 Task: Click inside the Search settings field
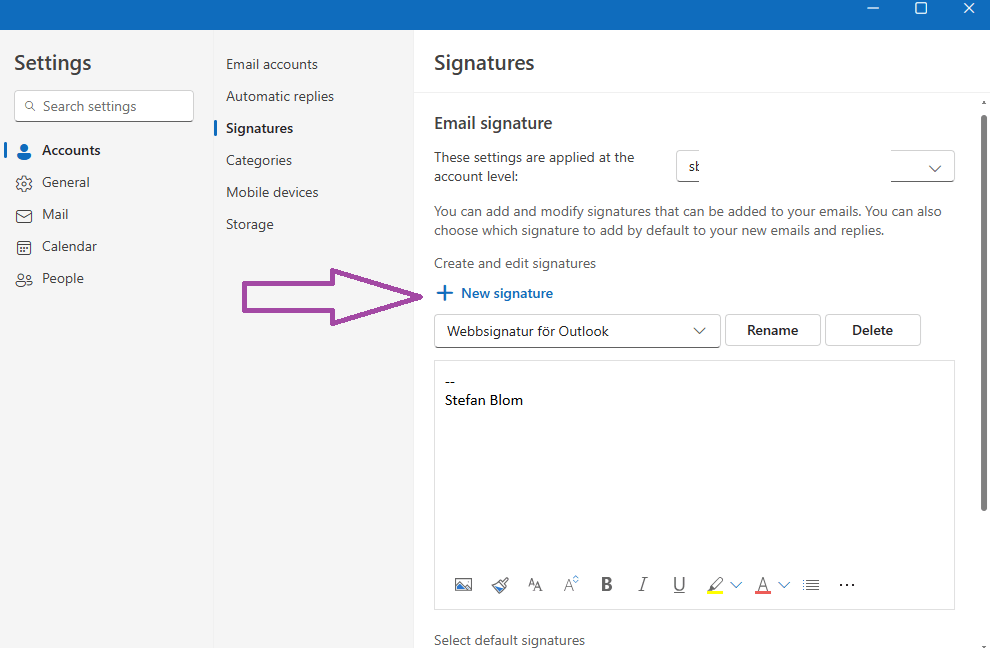point(103,106)
